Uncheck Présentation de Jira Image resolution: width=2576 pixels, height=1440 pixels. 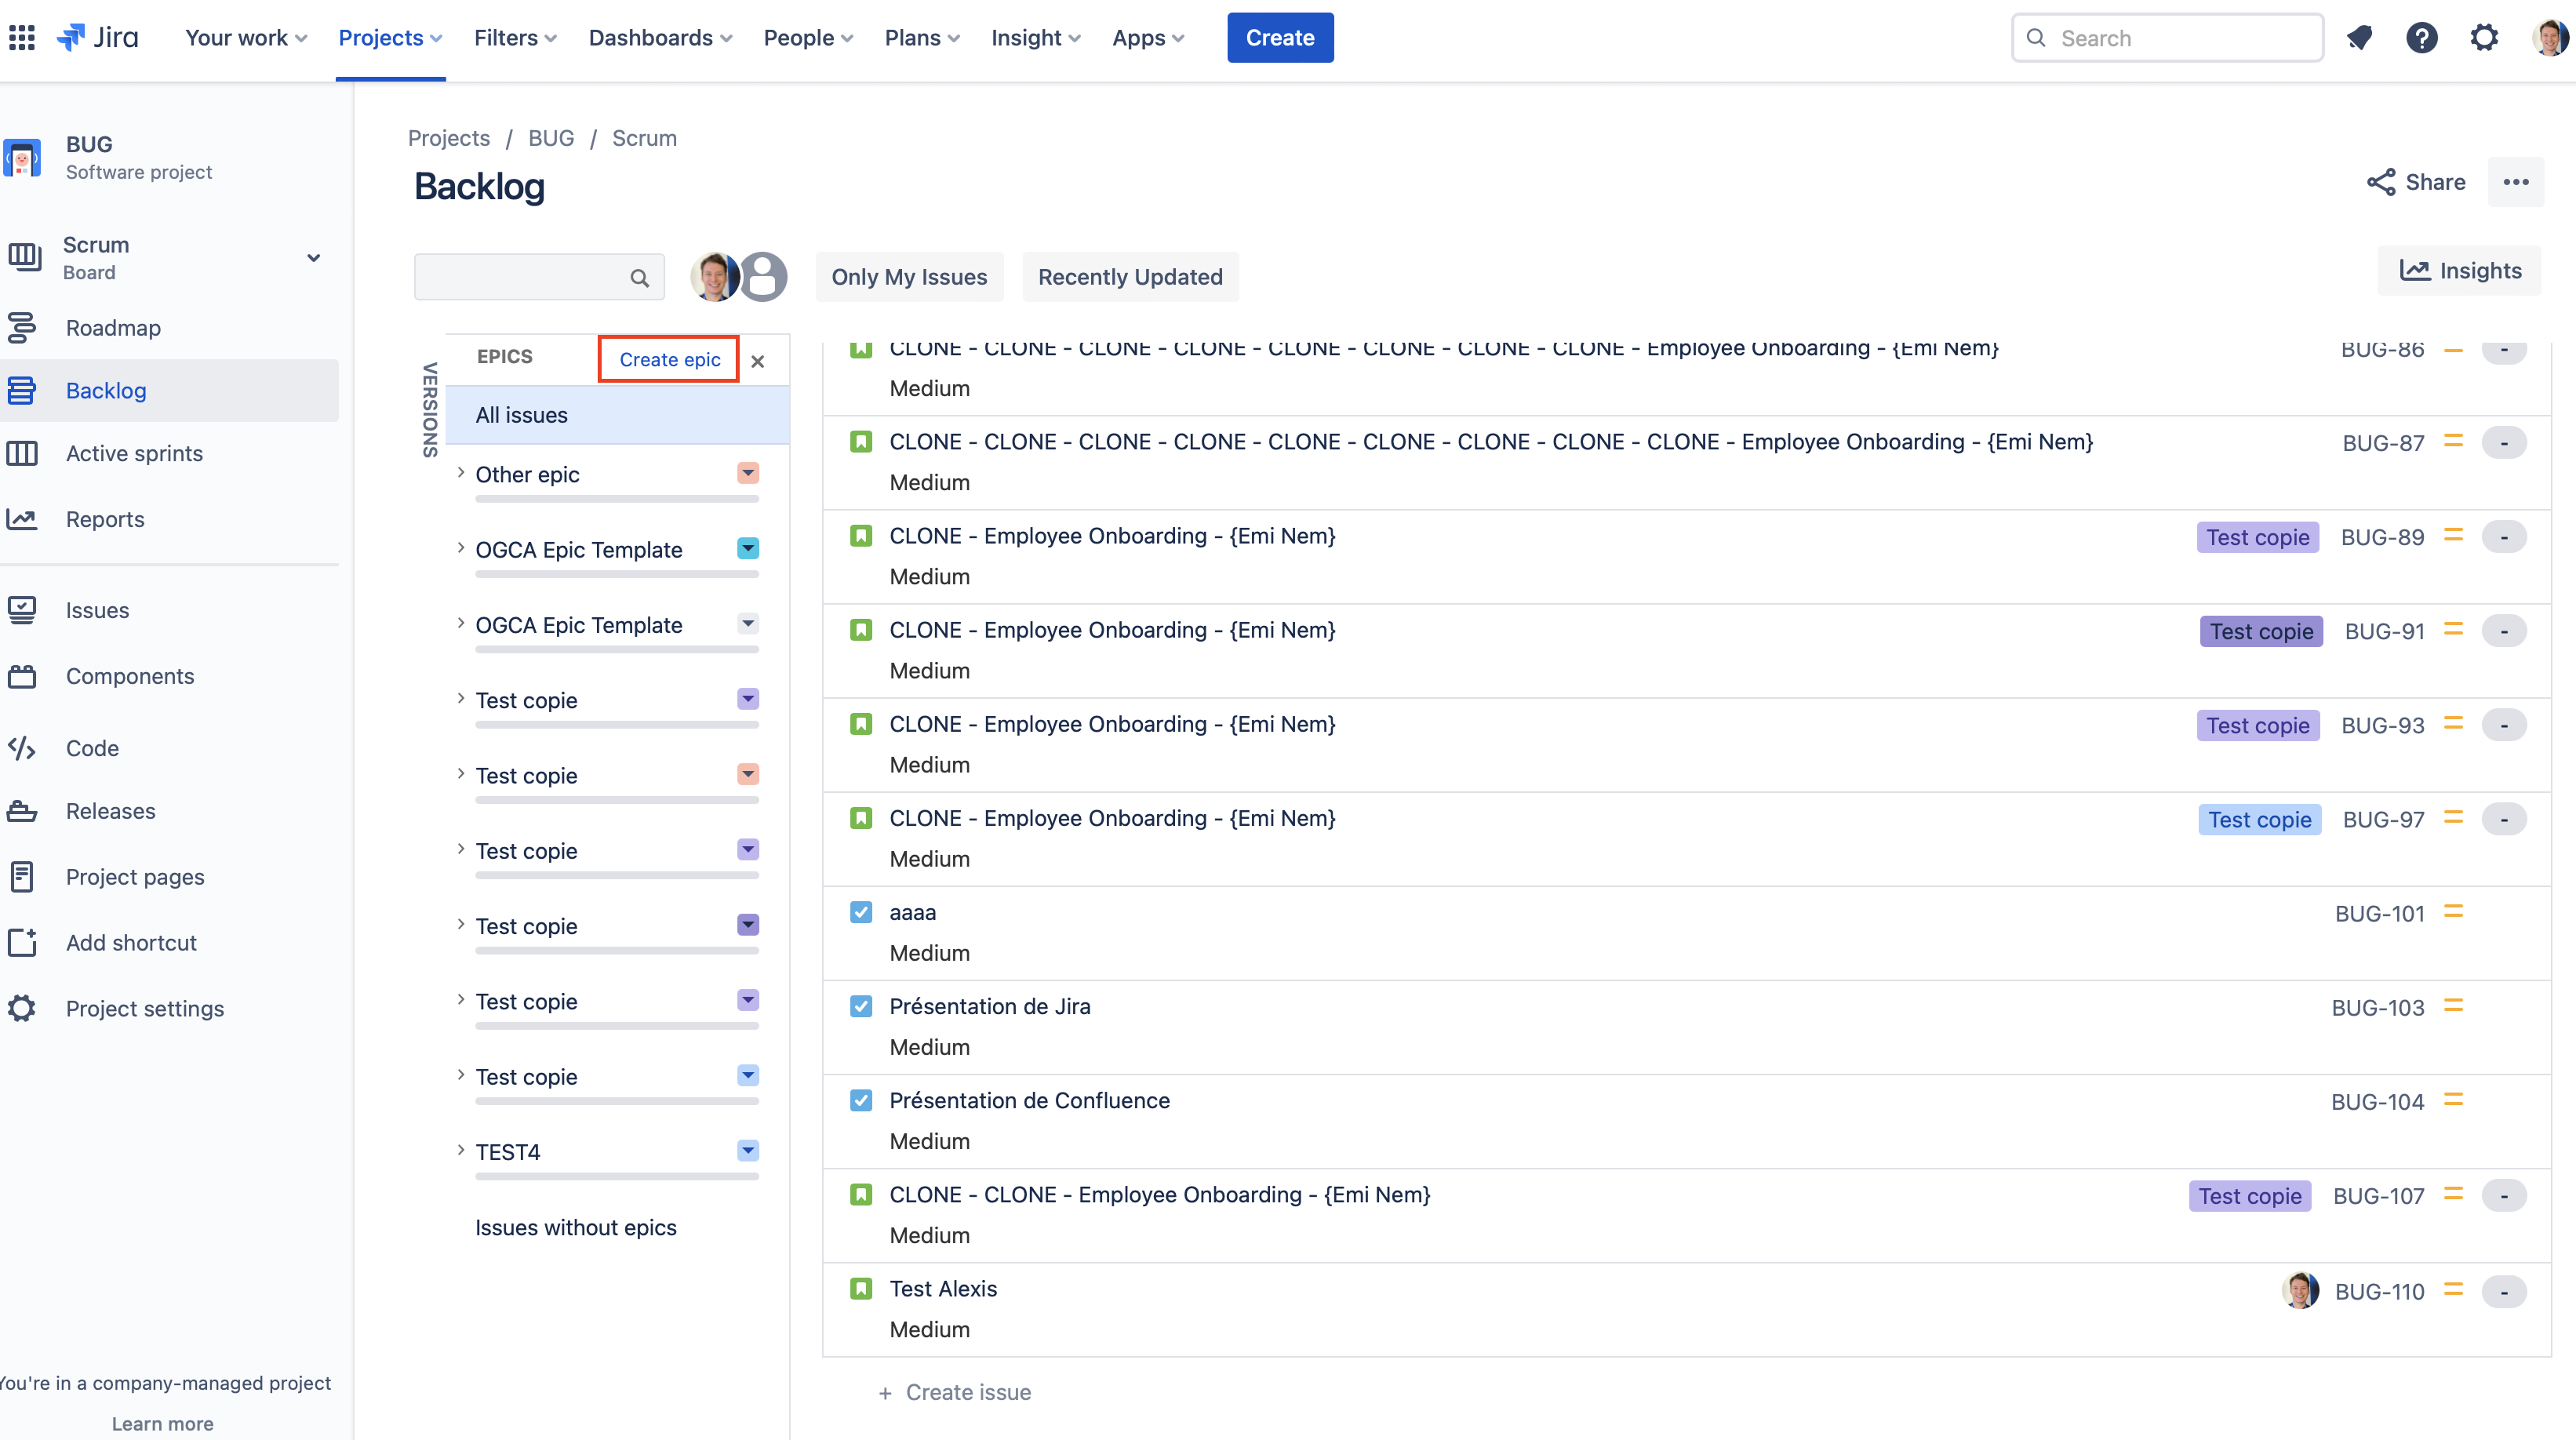[861, 1006]
